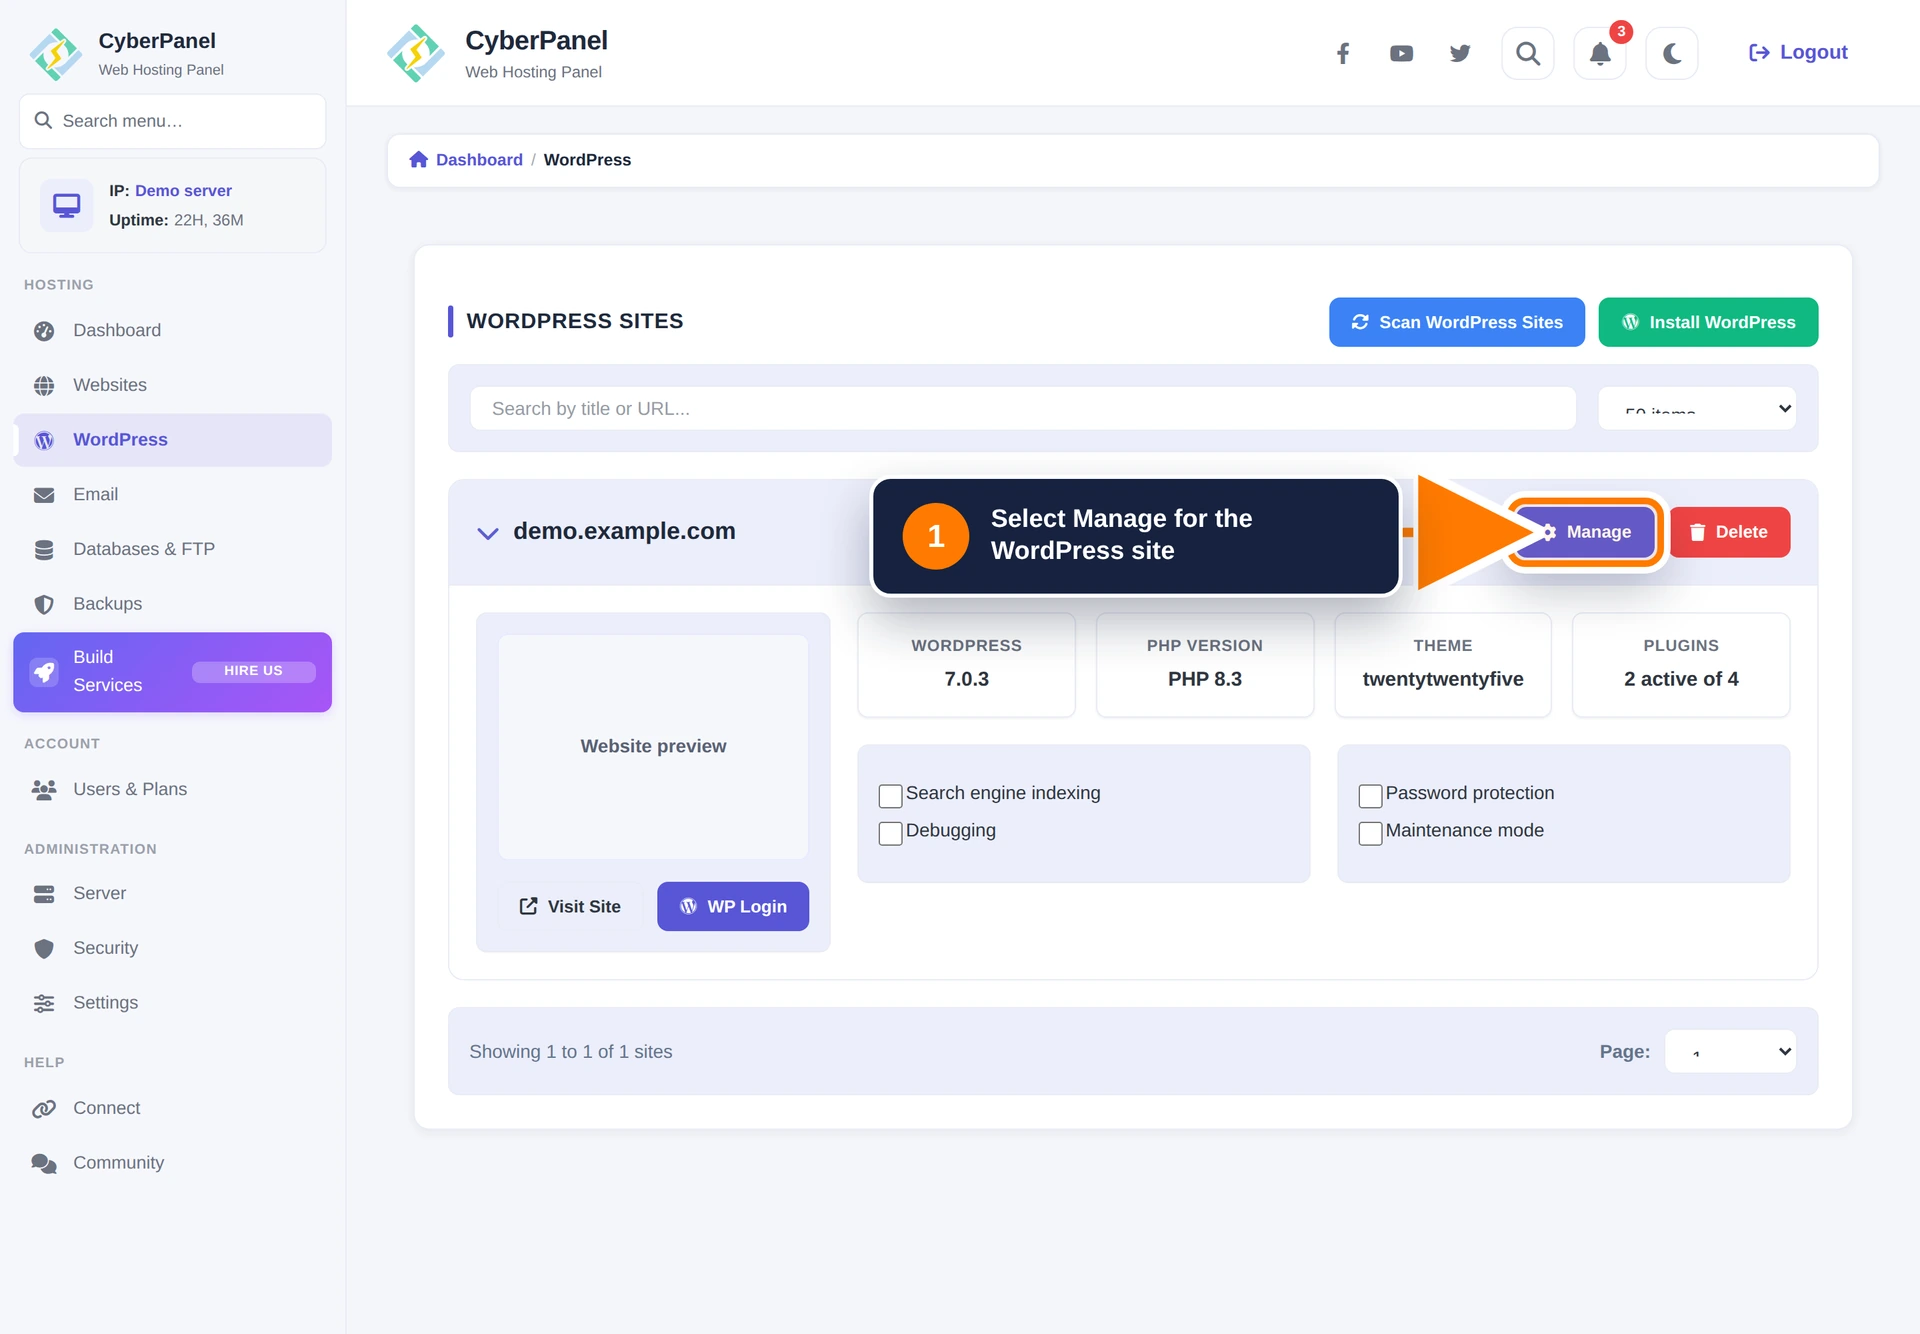Open Security menu item
Viewport: 1920px width, 1334px height.
(x=172, y=948)
